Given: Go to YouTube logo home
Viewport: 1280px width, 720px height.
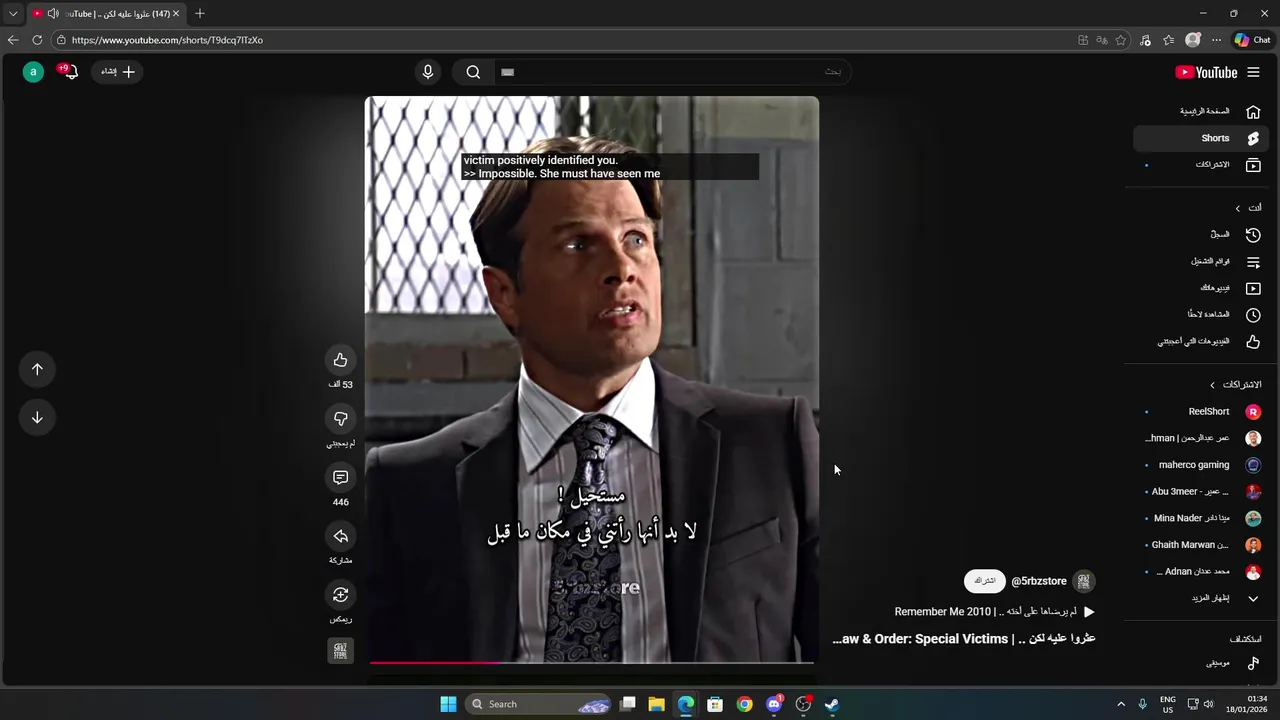Looking at the screenshot, I should pyautogui.click(x=1206, y=72).
